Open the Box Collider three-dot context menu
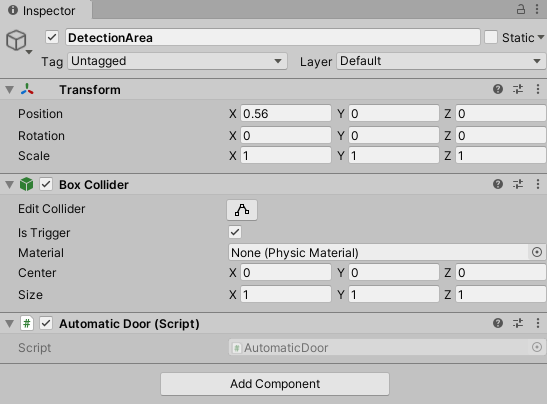Screen dimensions: 547x404 538,184
